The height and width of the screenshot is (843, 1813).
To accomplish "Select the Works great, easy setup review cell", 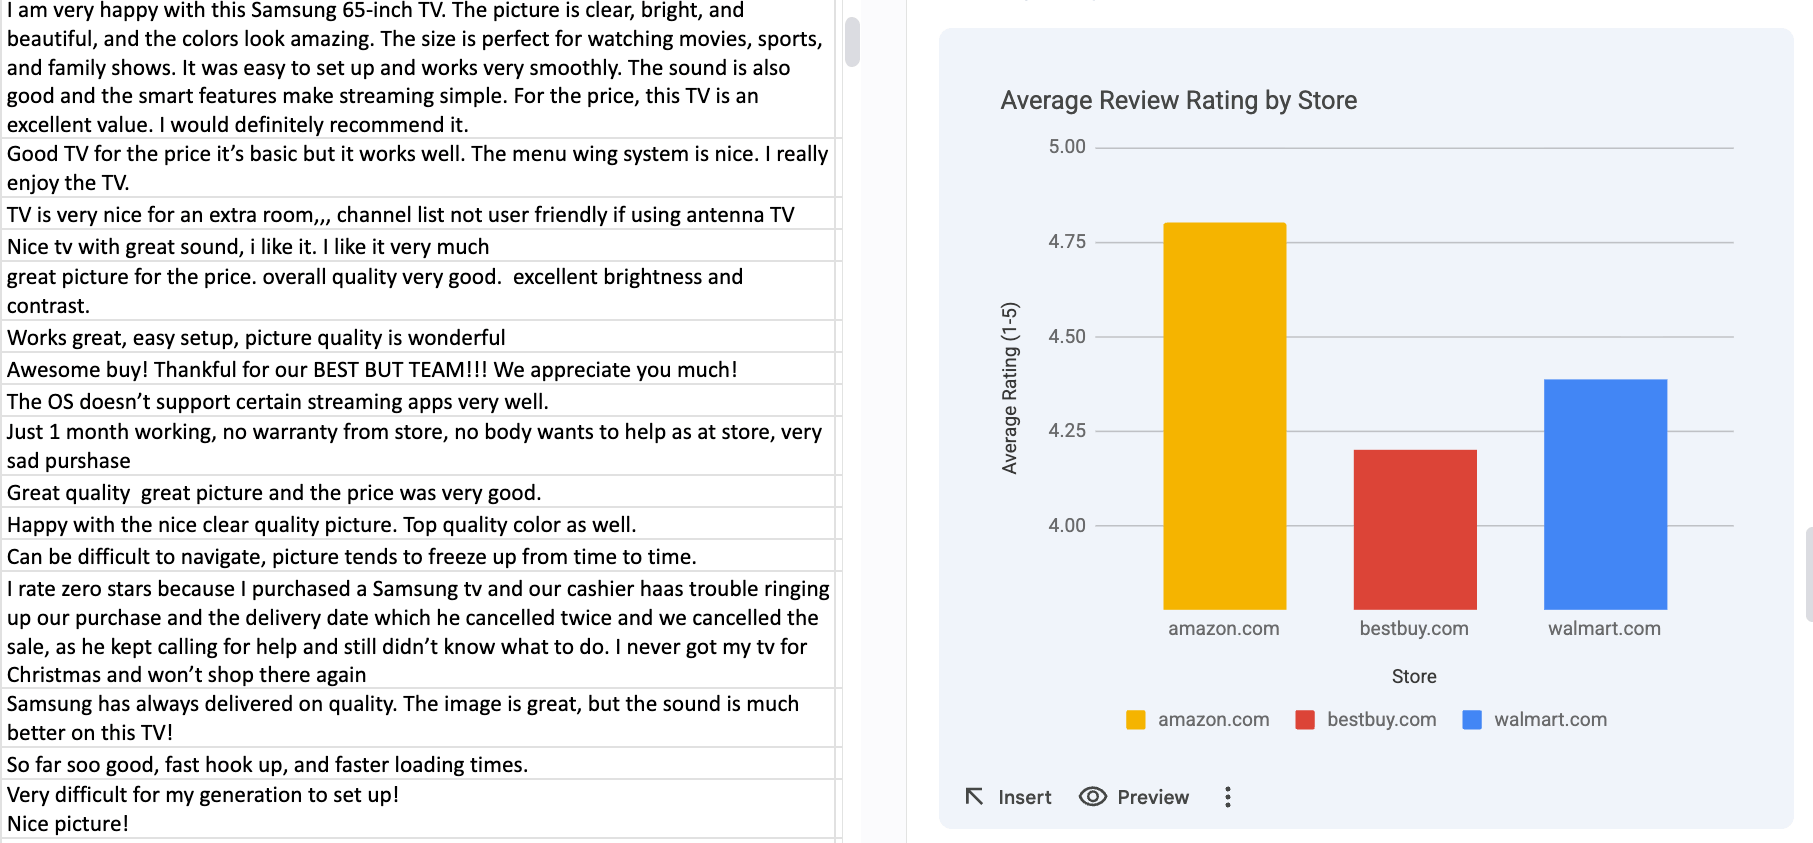I will [255, 337].
